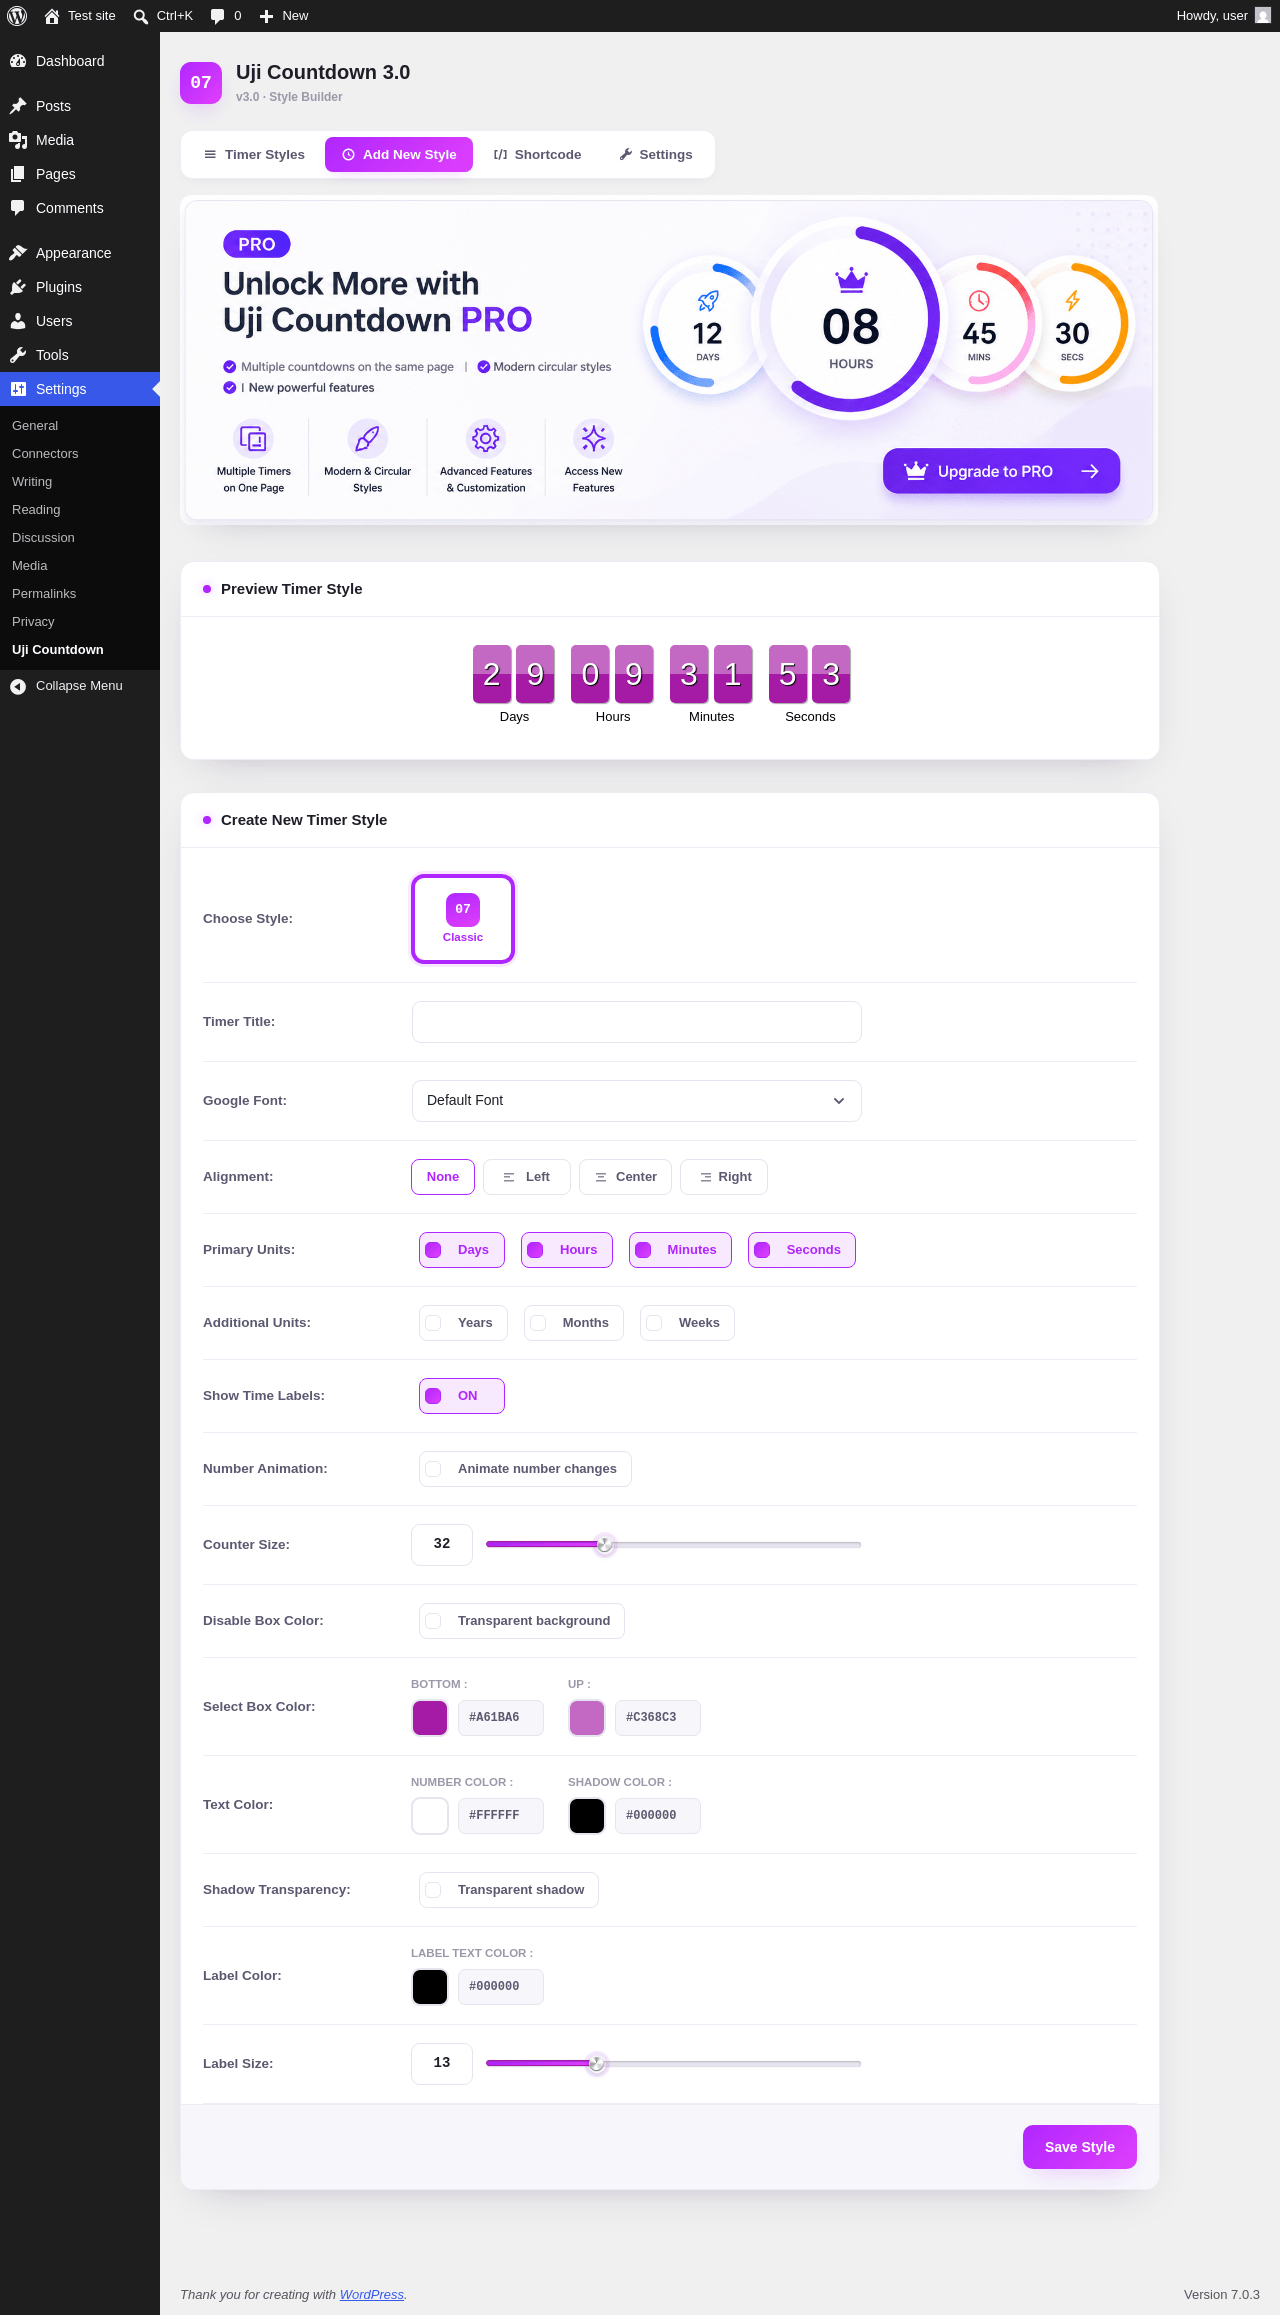Toggle the Days primary unit
Image resolution: width=1280 pixels, height=2315 pixels.
click(462, 1250)
